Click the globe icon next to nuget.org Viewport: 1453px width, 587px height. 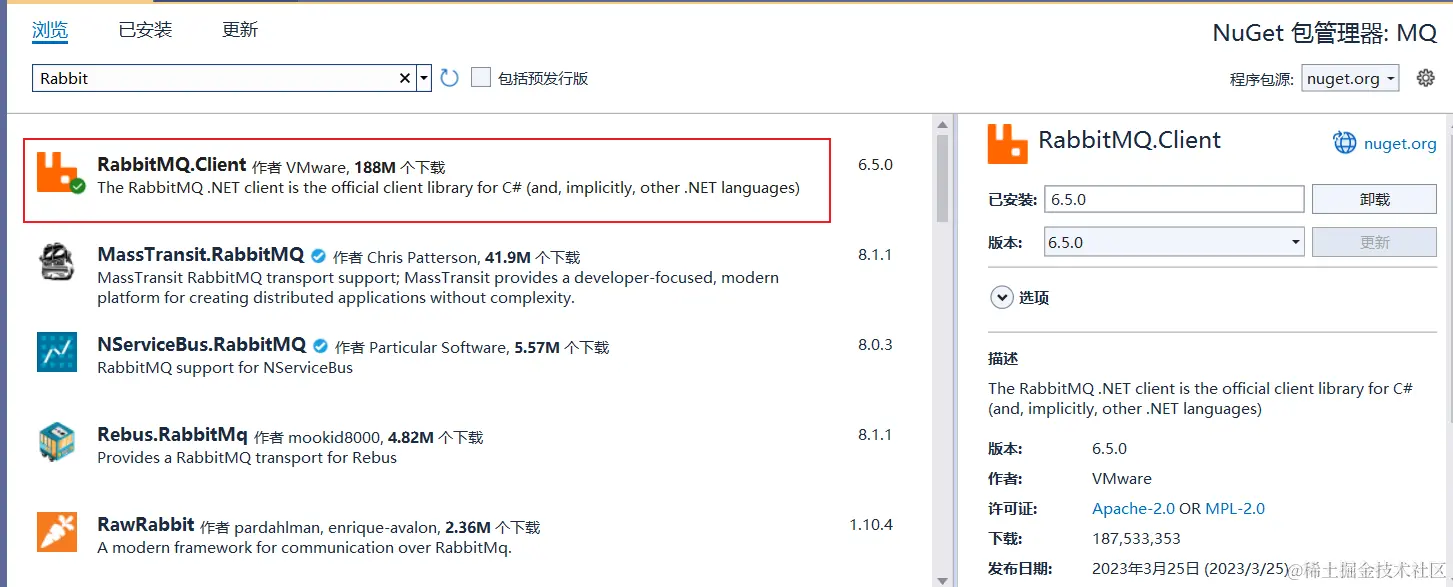point(1345,143)
